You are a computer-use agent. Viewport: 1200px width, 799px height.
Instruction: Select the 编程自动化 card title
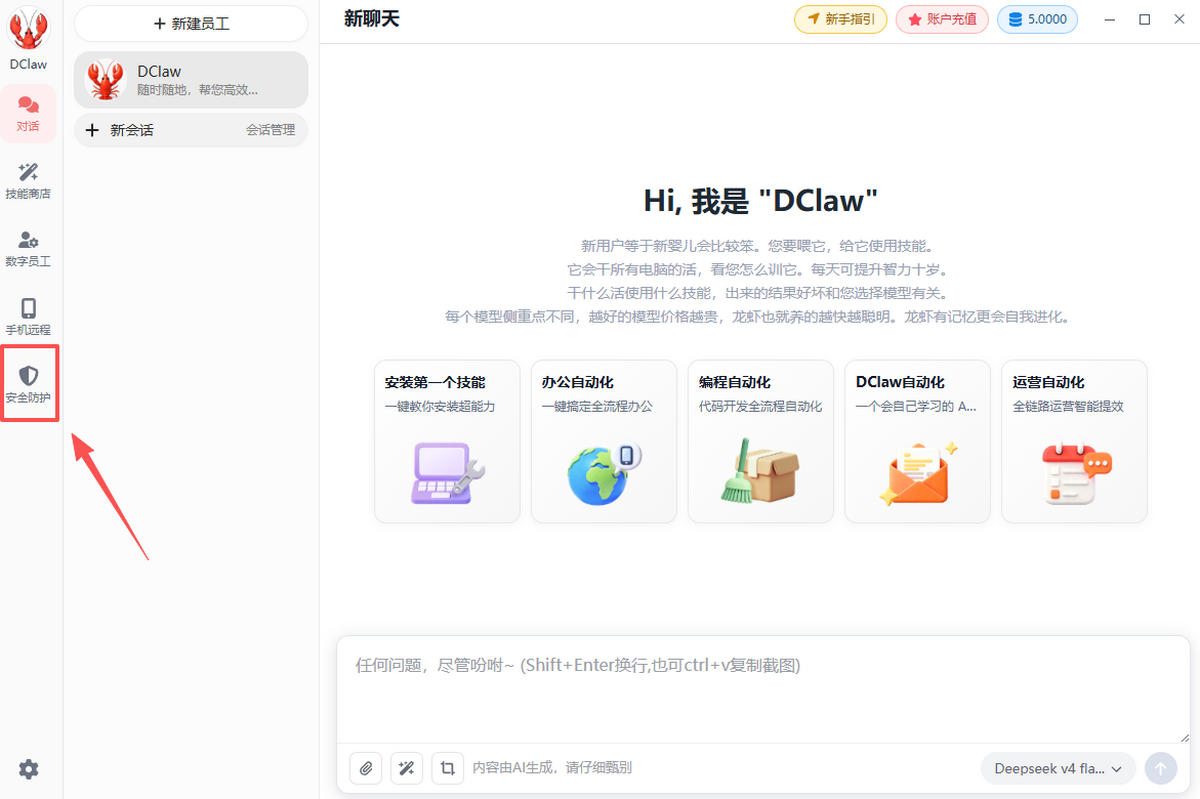(735, 382)
